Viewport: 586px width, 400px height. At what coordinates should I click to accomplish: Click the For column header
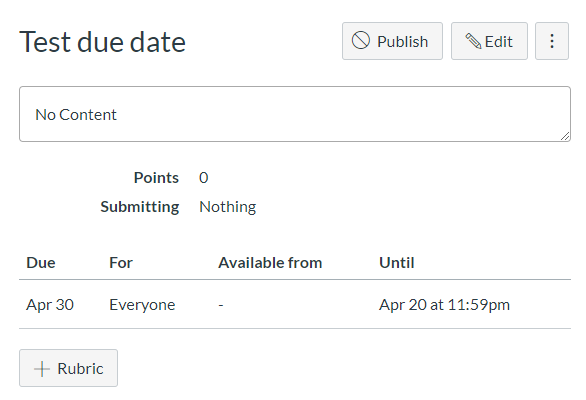point(121,263)
